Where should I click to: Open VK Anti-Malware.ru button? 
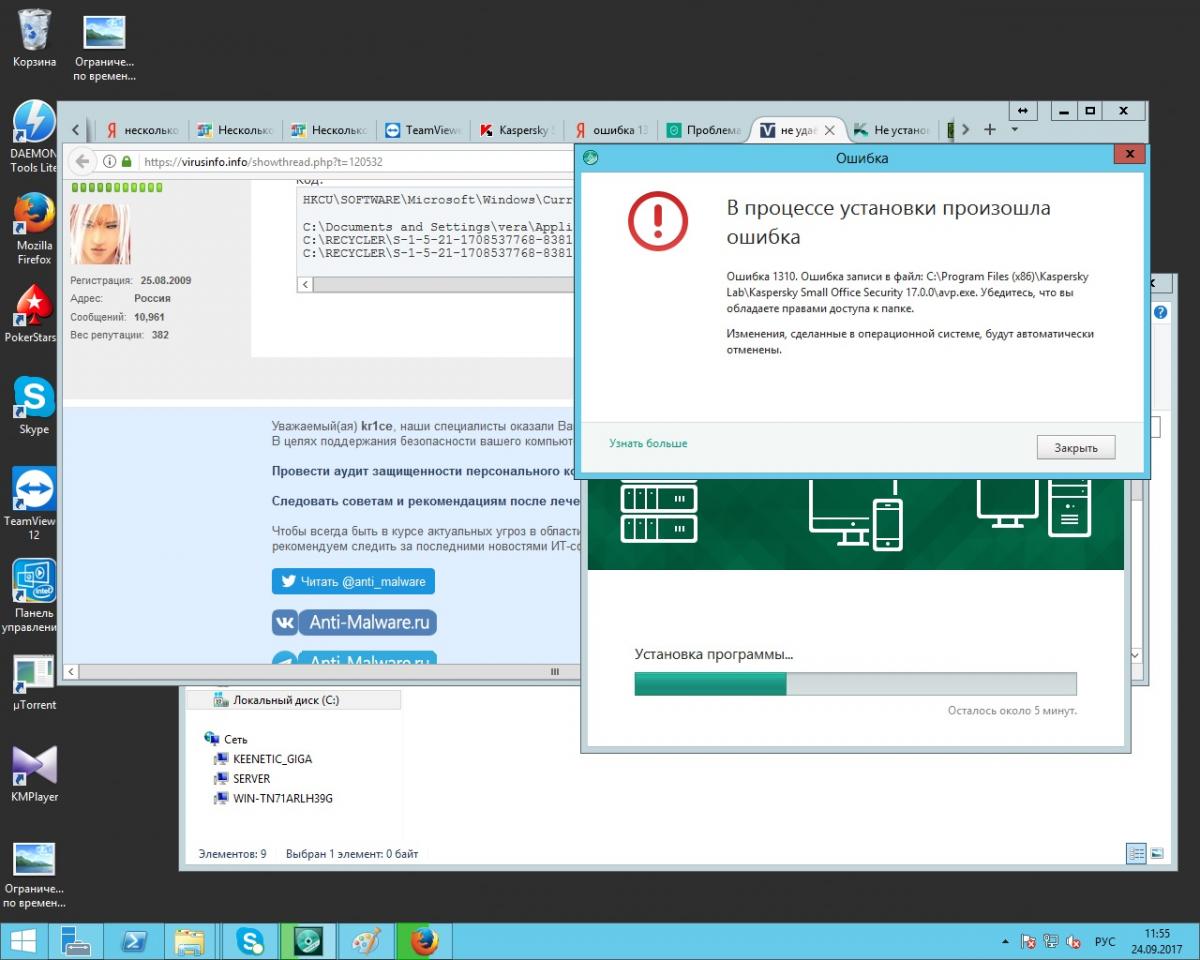coord(354,622)
